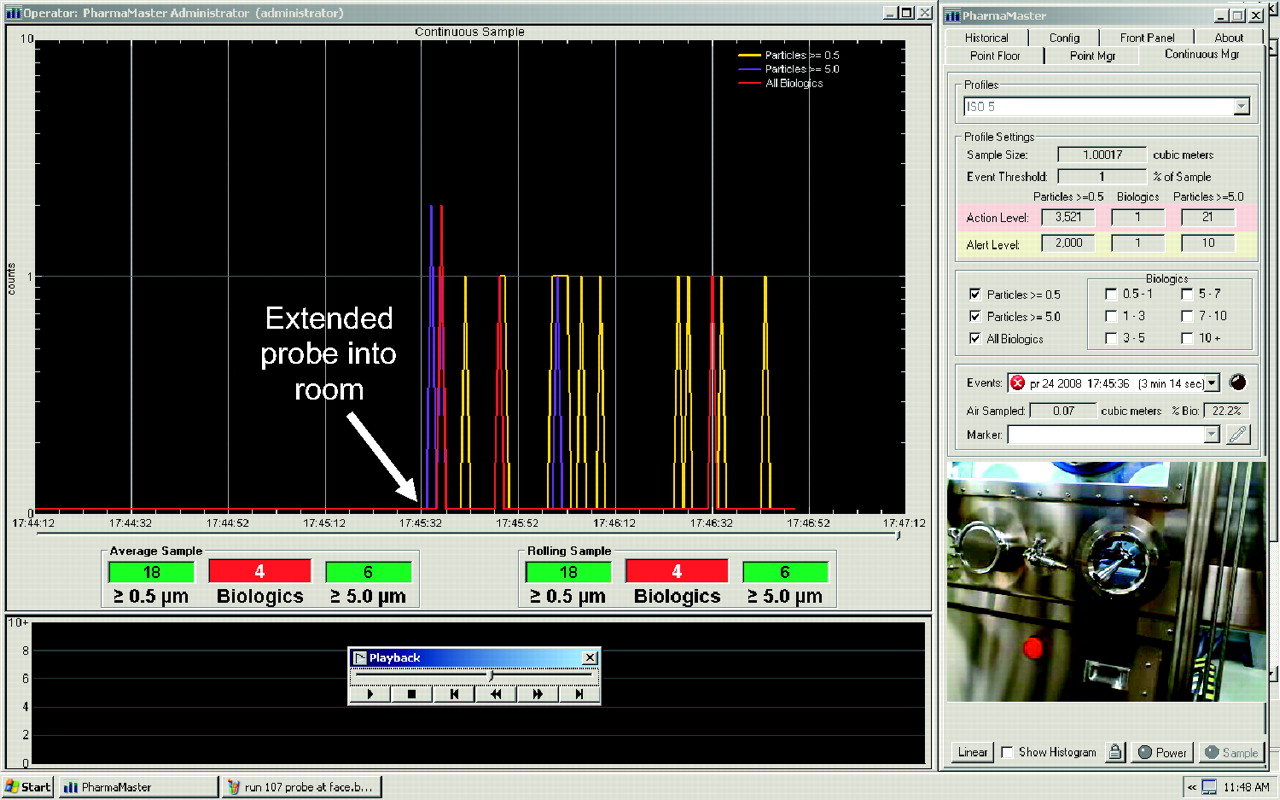Uncheck Particles >= 5.0 checkbox
This screenshot has width=1280, height=800.
974,317
